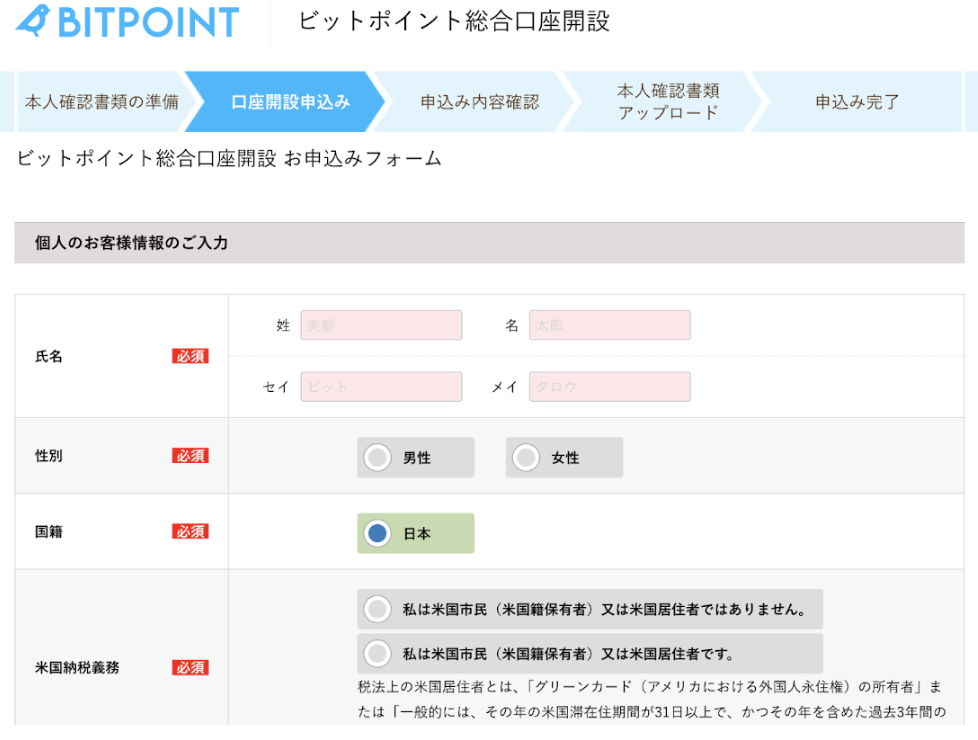This screenshot has width=978, height=740.
Task: Choose 米国居住者です radio option
Action: (x=377, y=653)
